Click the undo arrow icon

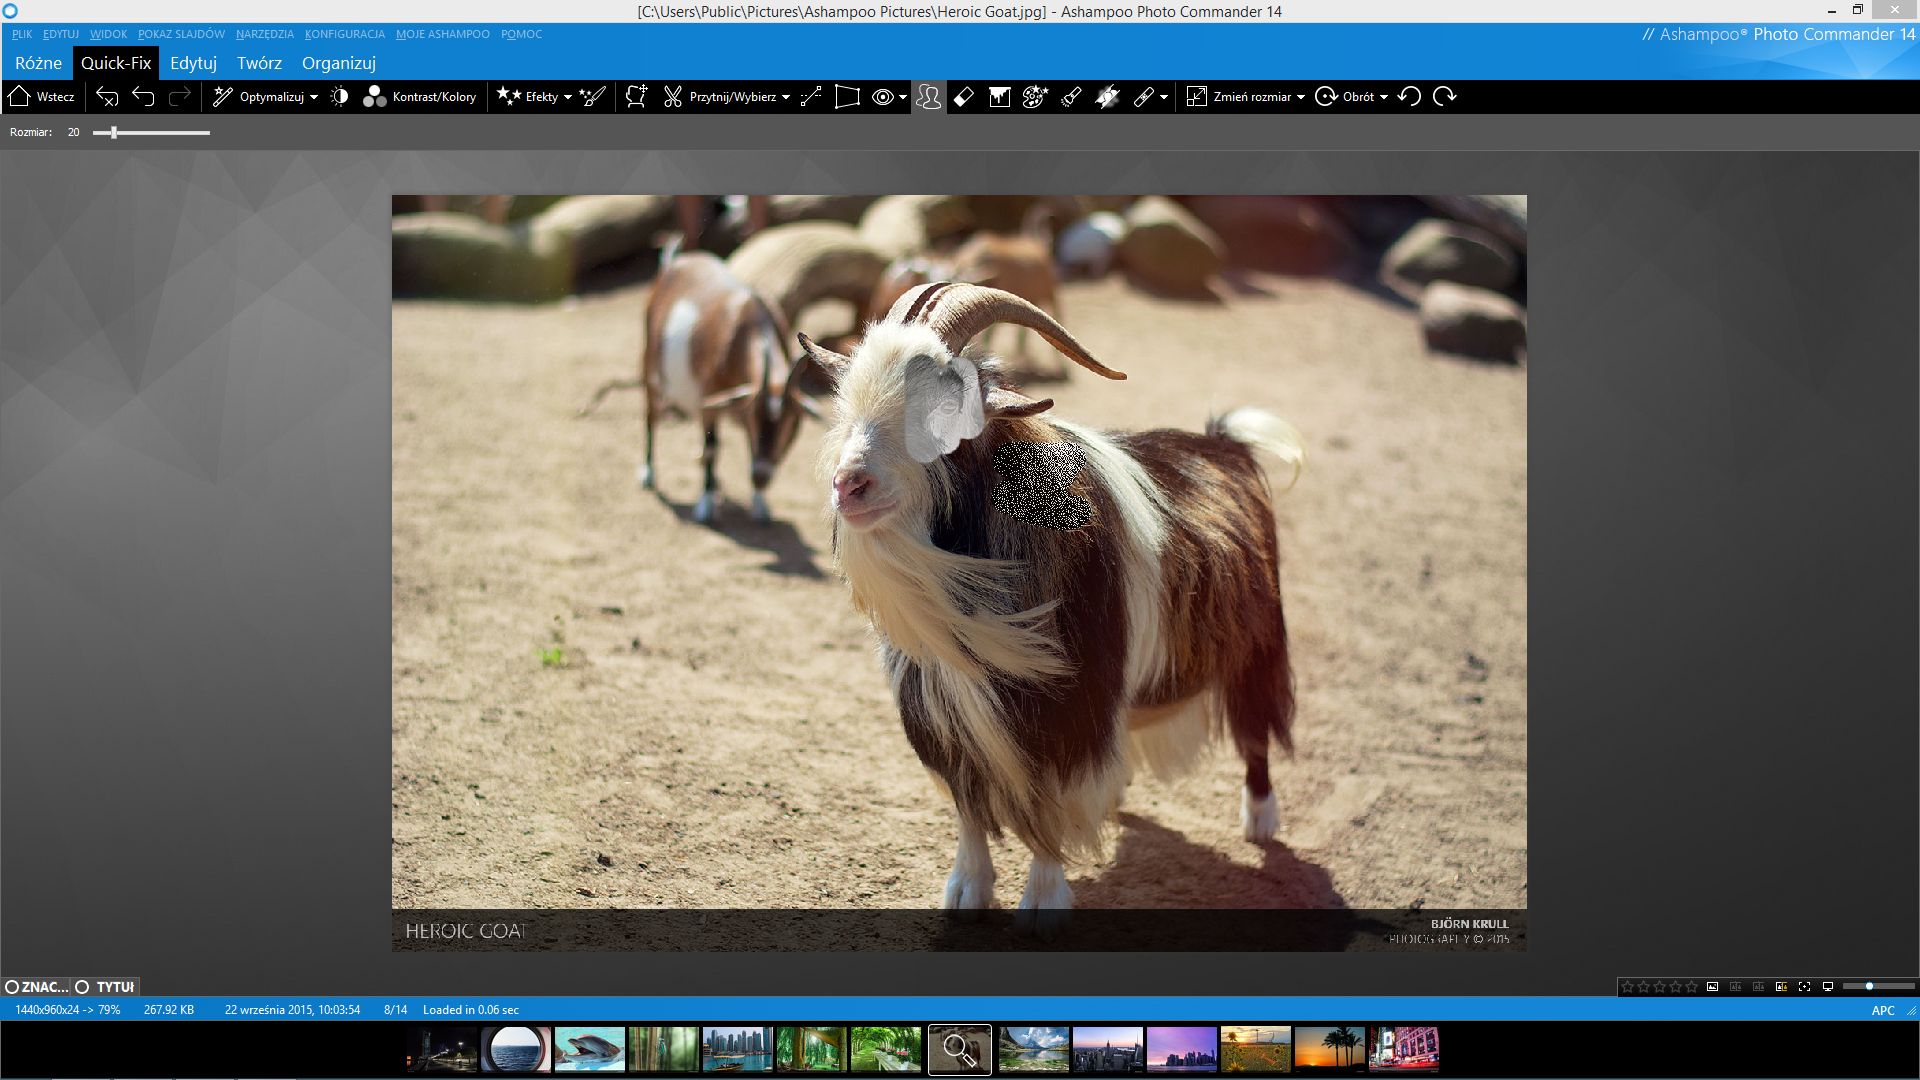pos(143,97)
